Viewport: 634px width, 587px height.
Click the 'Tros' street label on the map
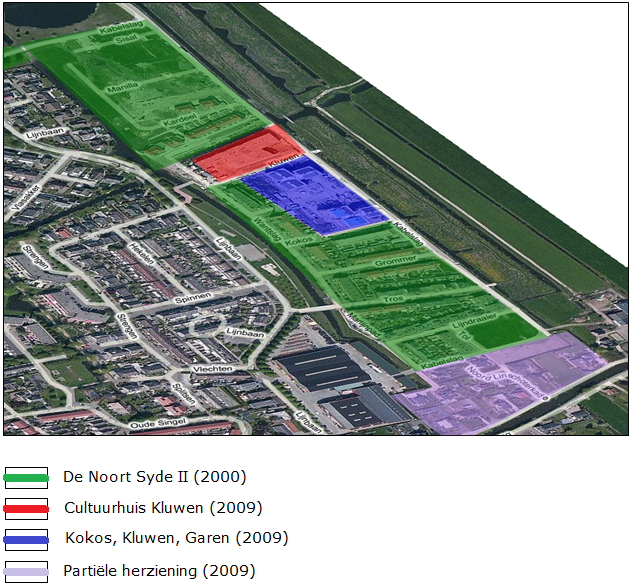393,299
